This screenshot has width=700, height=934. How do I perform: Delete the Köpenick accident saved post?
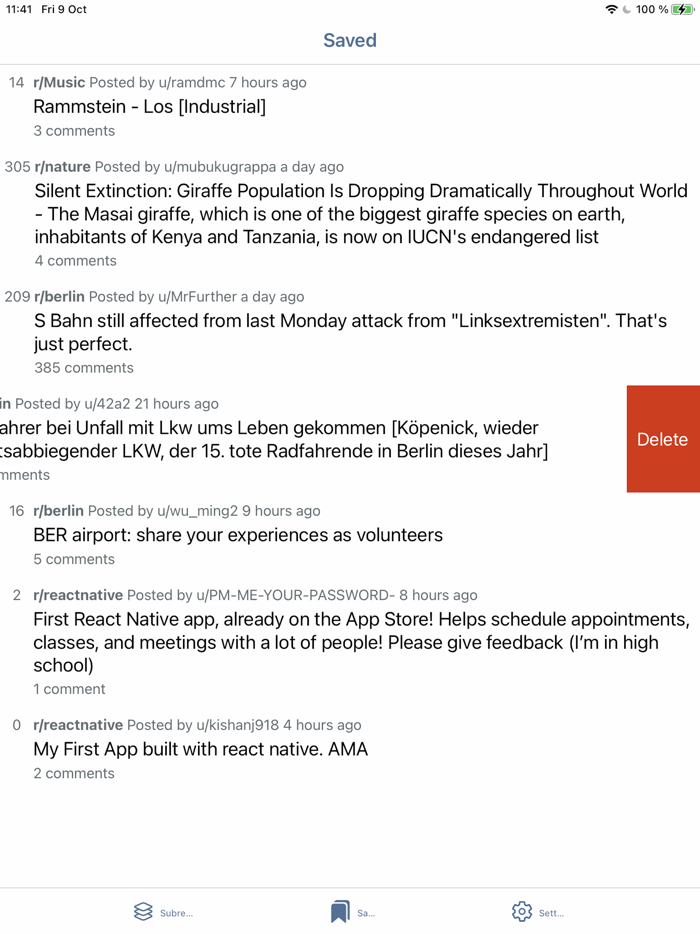tap(662, 439)
